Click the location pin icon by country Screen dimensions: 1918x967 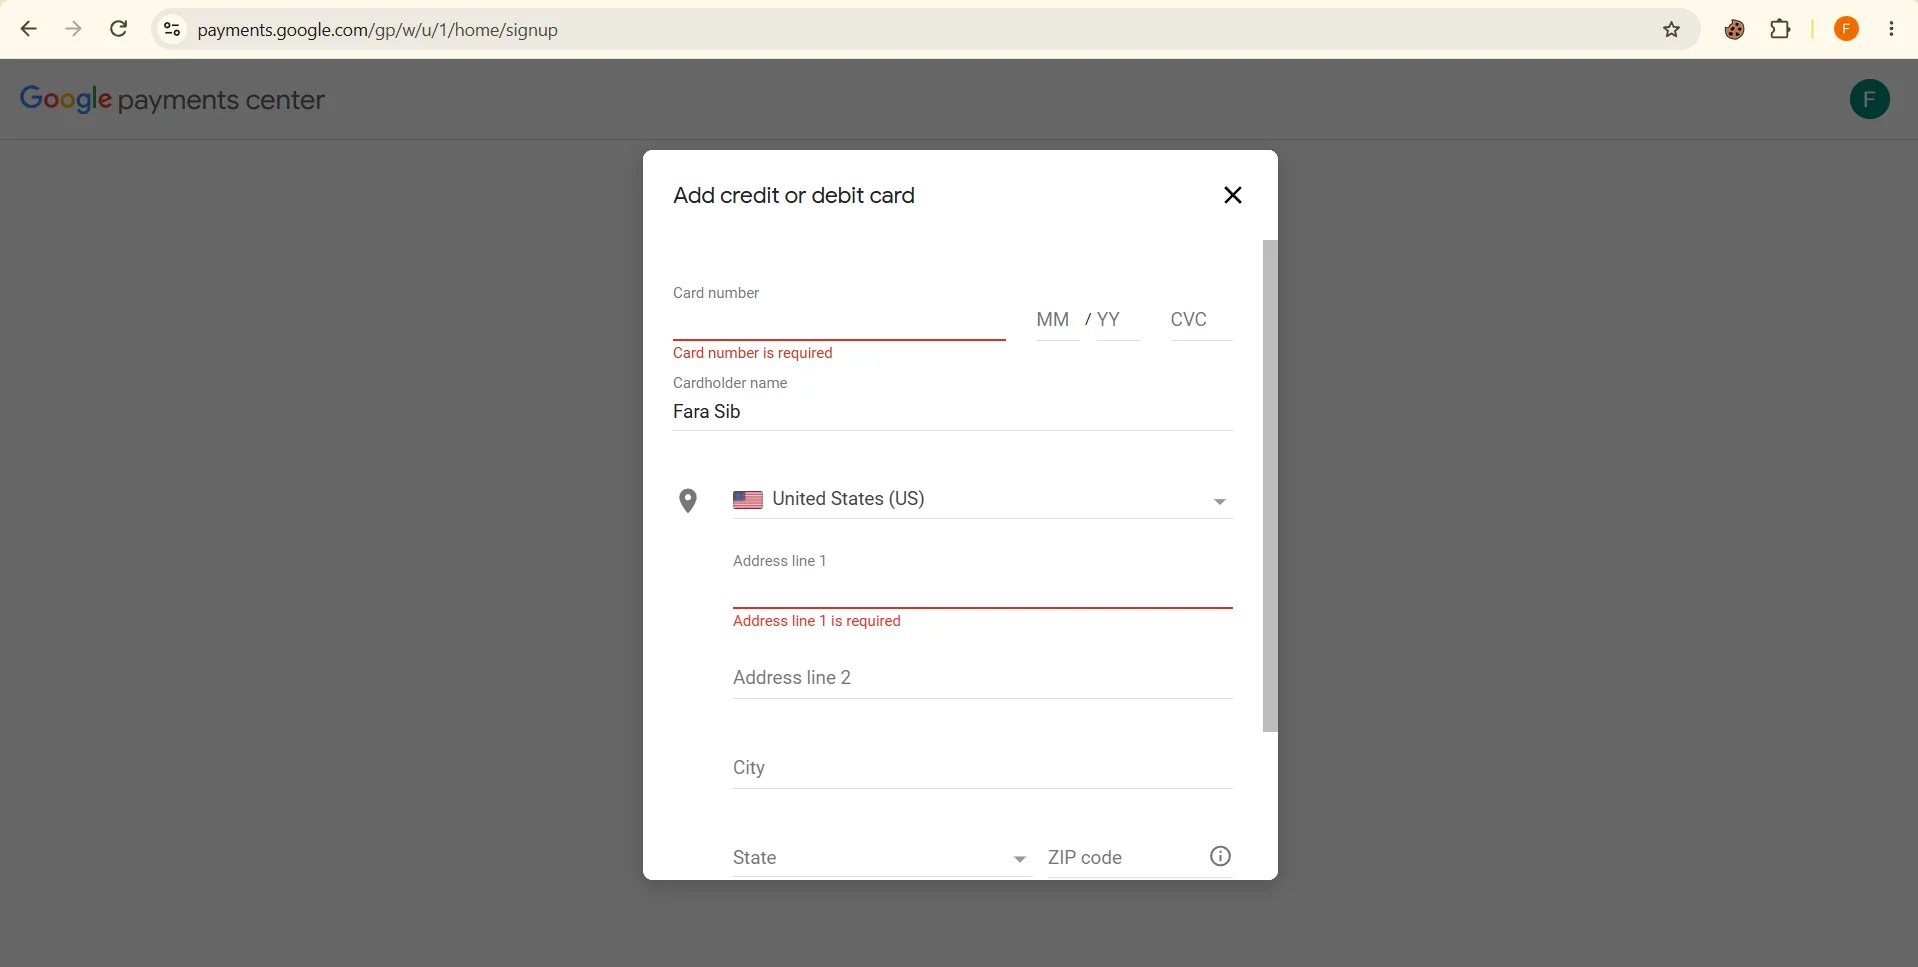pos(688,501)
